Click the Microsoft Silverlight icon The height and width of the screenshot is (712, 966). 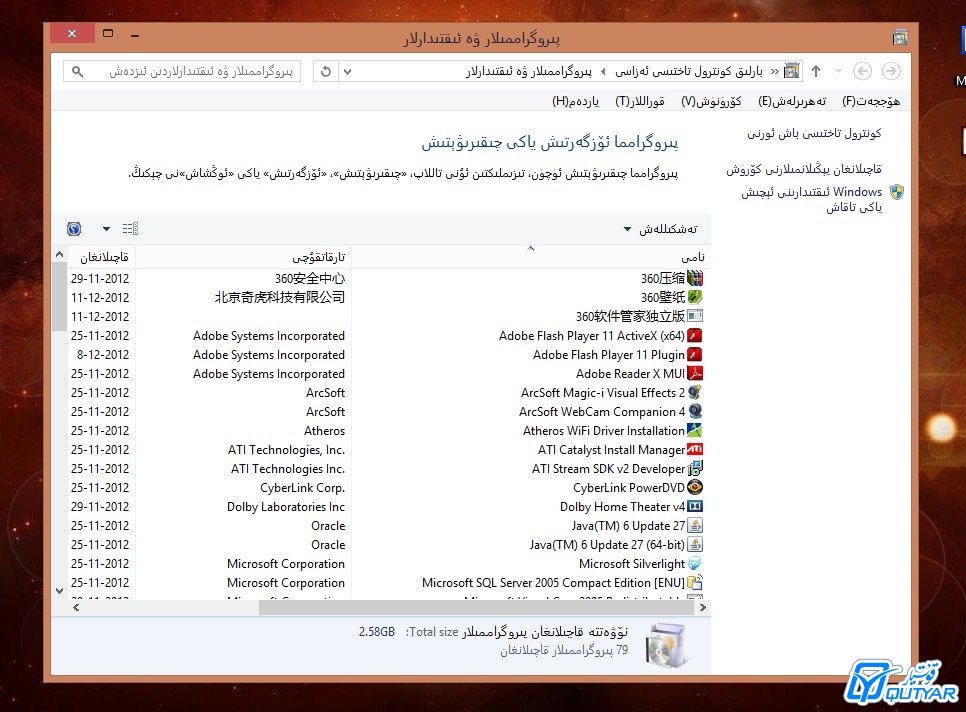[x=695, y=564]
